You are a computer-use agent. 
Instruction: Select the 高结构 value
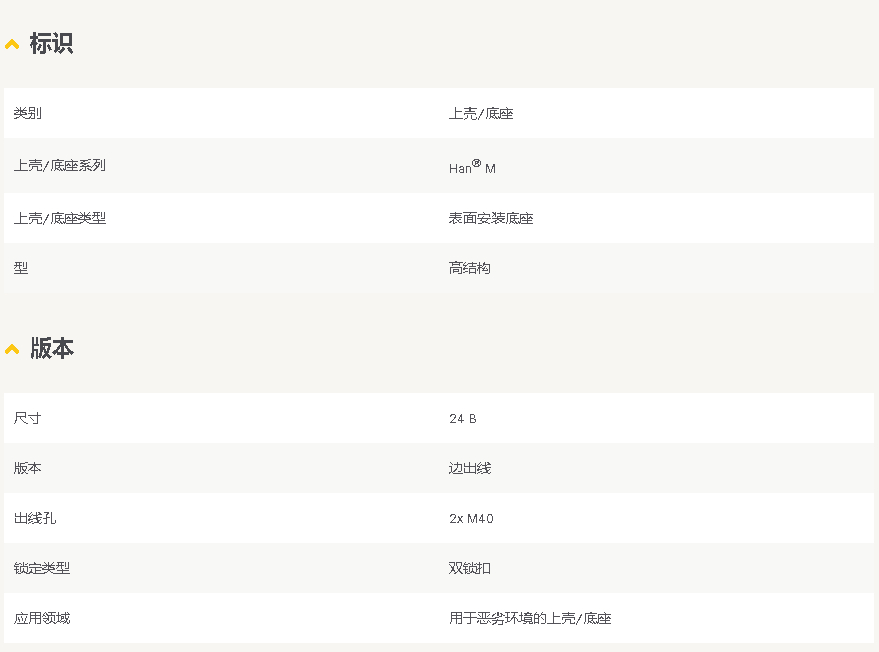[x=469, y=268]
